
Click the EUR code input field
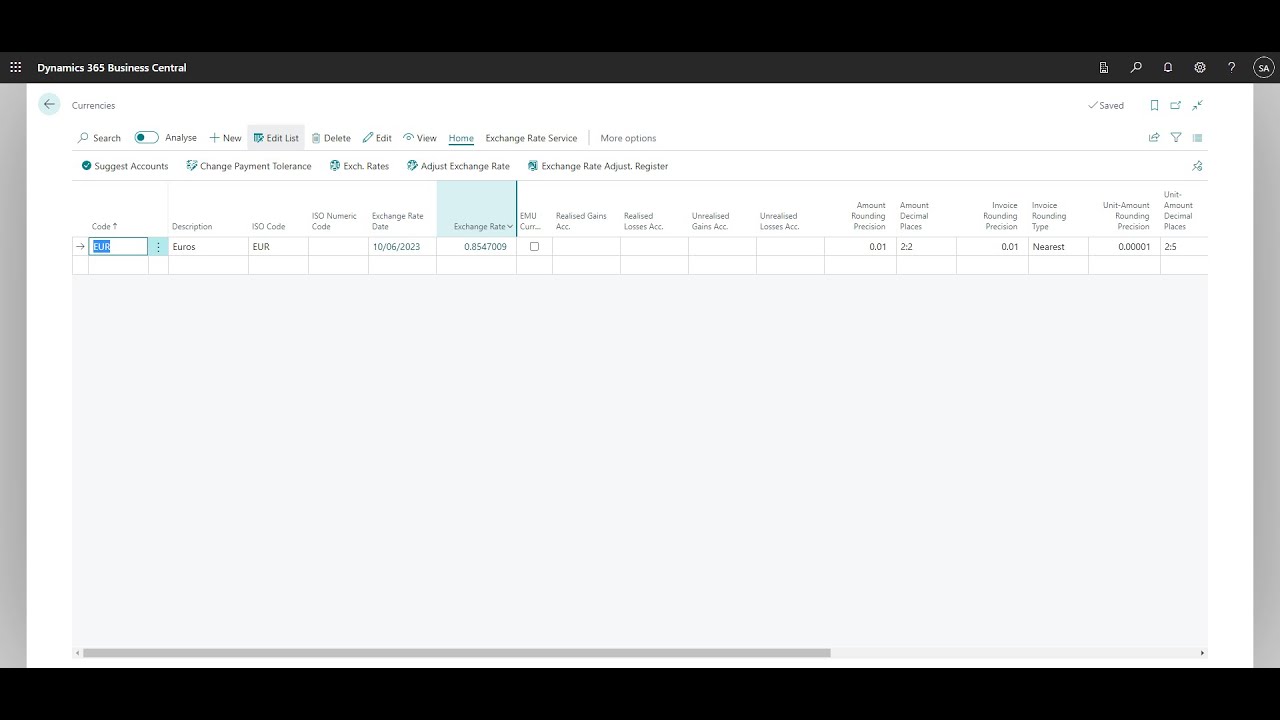click(118, 246)
